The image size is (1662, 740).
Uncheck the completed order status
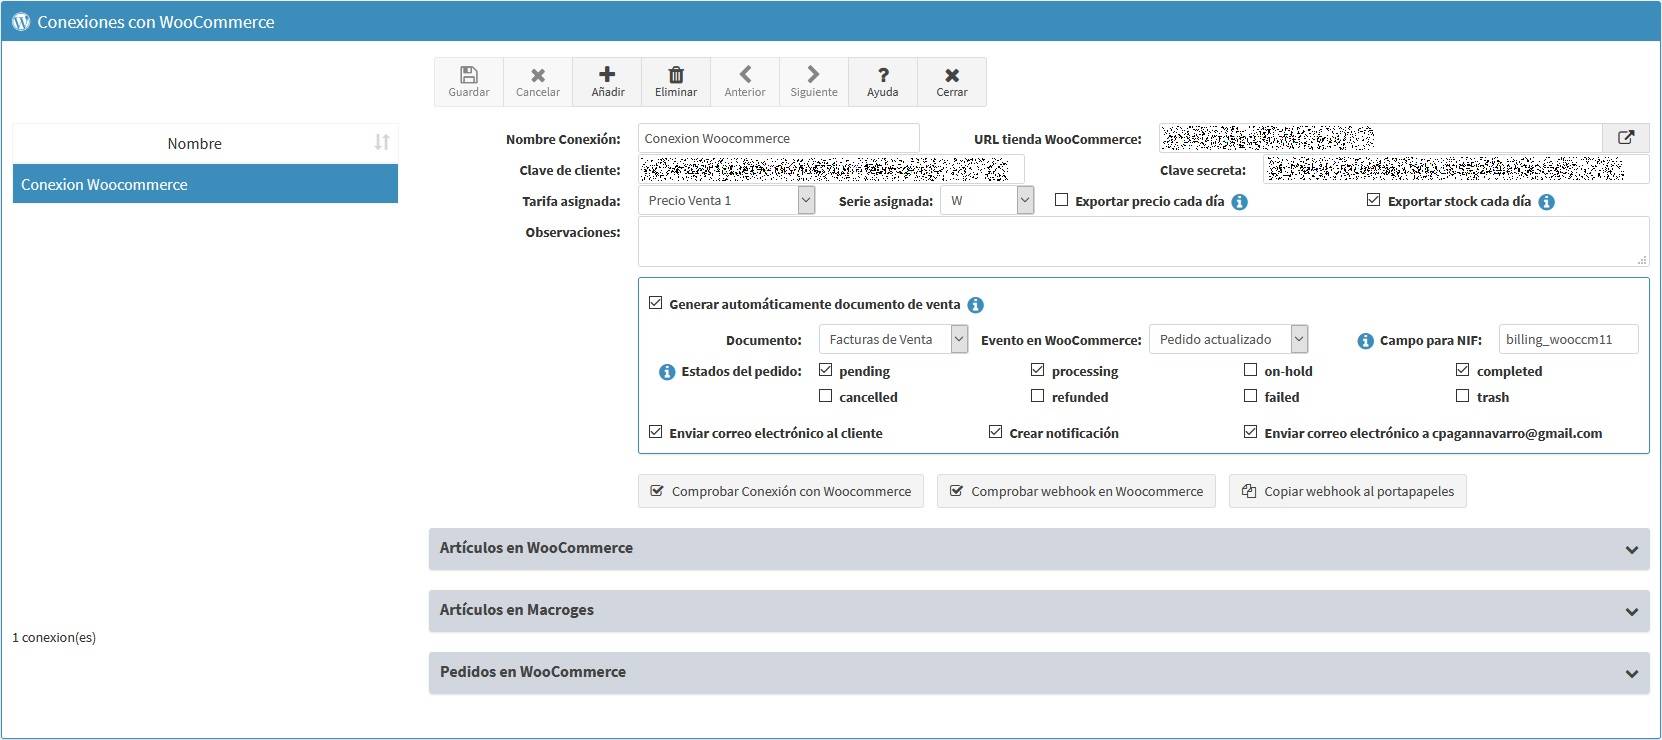coord(1463,370)
